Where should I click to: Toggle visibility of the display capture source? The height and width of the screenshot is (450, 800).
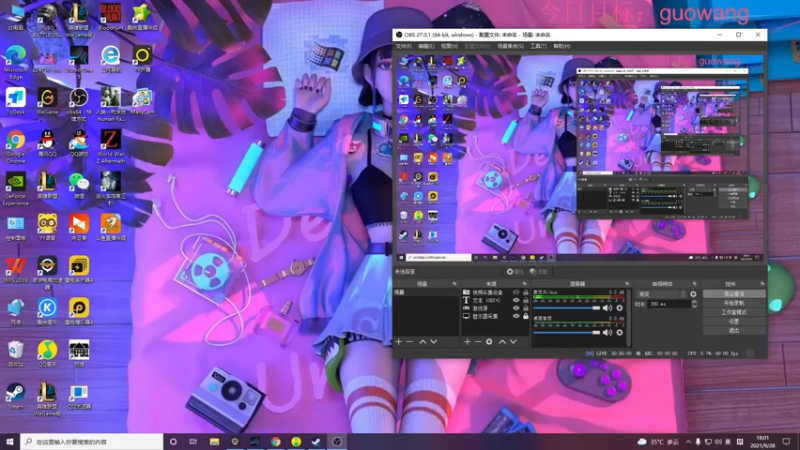(516, 316)
